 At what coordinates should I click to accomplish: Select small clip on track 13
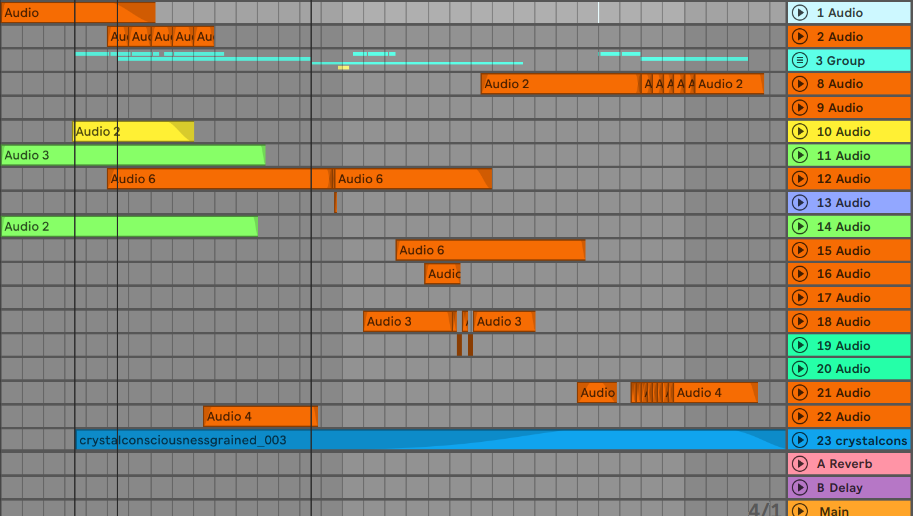click(336, 203)
